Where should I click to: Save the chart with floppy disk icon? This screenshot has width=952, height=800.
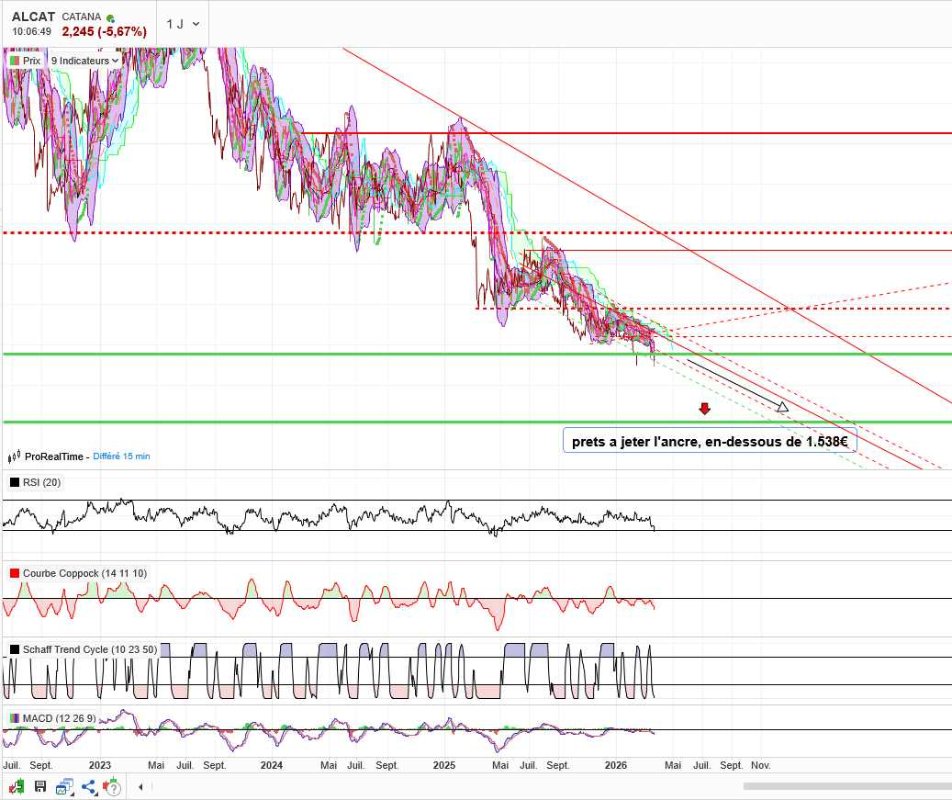click(x=40, y=787)
